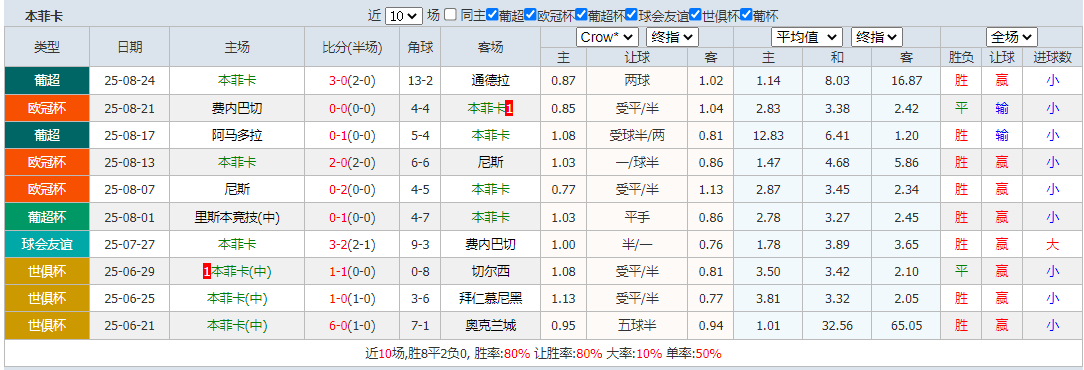Click the 1-0(1-0) score

coord(352,299)
